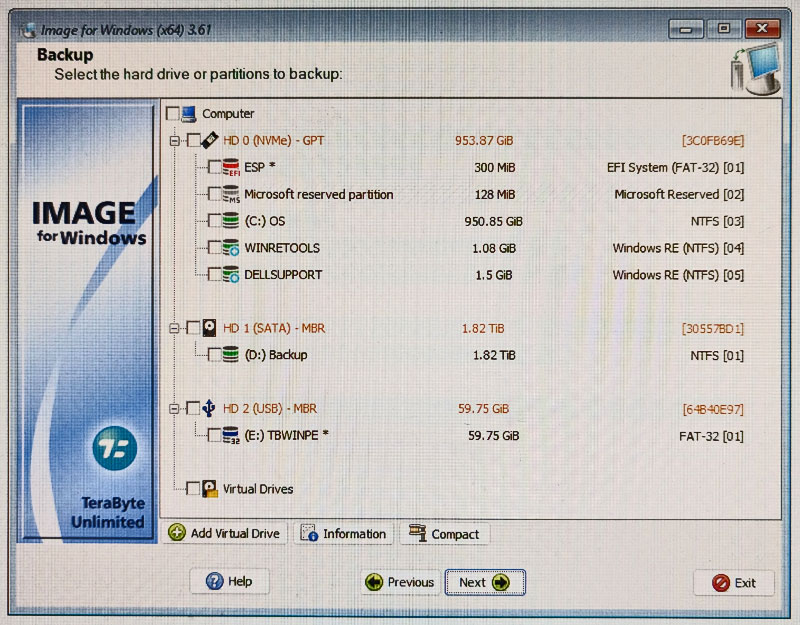
Task: Click the TeraByte Unlimited round logo
Action: (115, 448)
